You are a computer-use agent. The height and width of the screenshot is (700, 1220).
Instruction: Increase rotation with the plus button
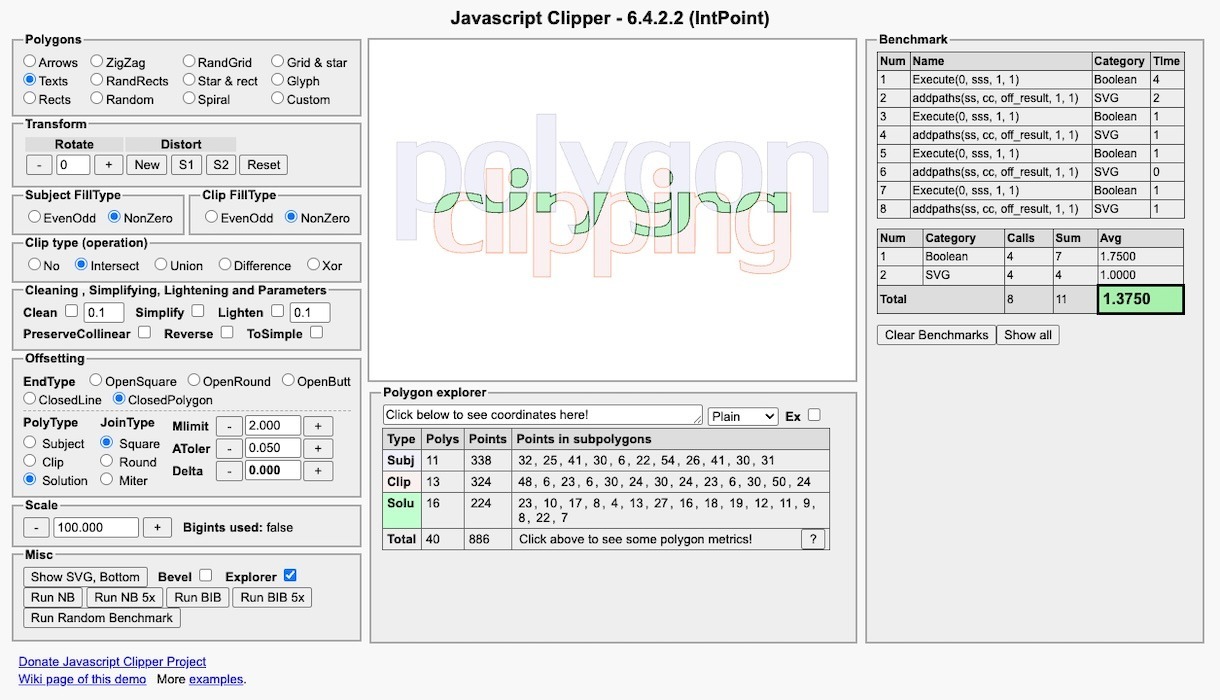click(108, 165)
